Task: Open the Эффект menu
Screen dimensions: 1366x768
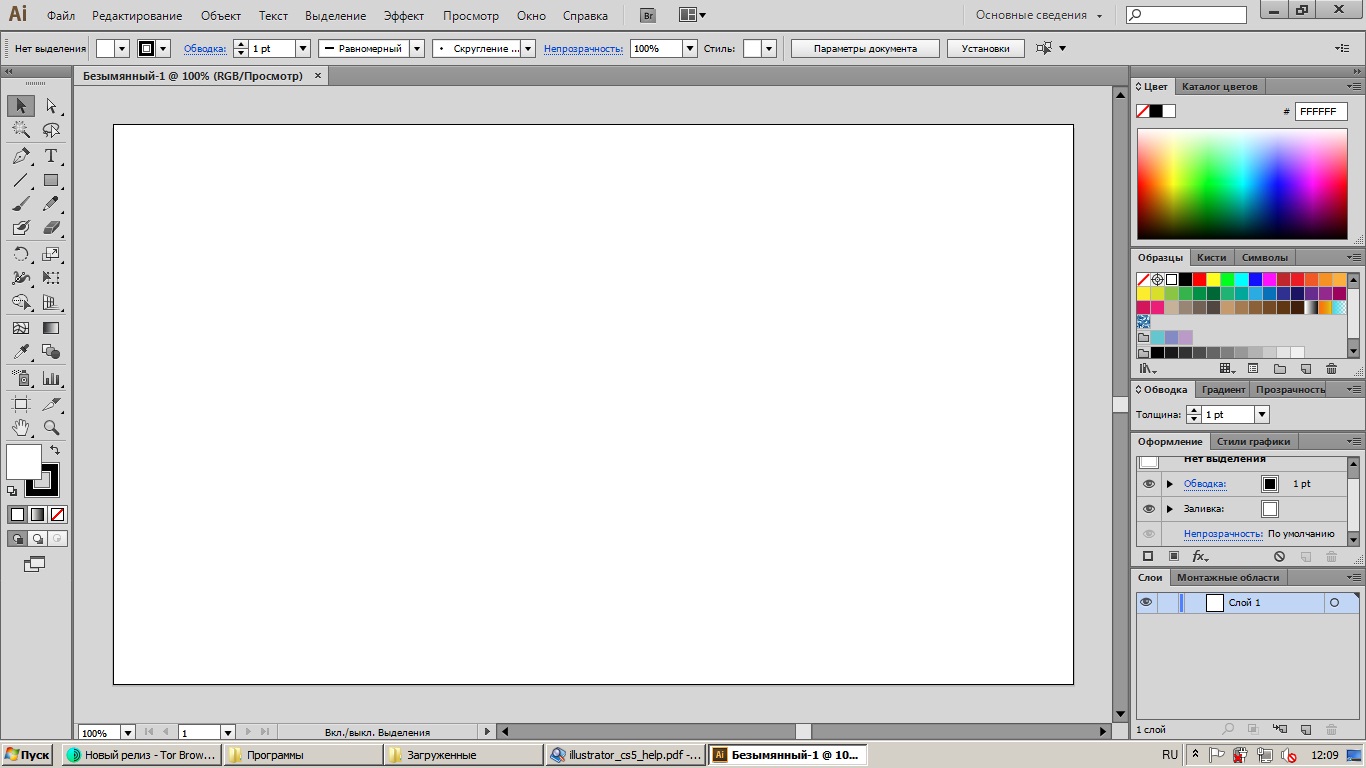Action: tap(404, 16)
